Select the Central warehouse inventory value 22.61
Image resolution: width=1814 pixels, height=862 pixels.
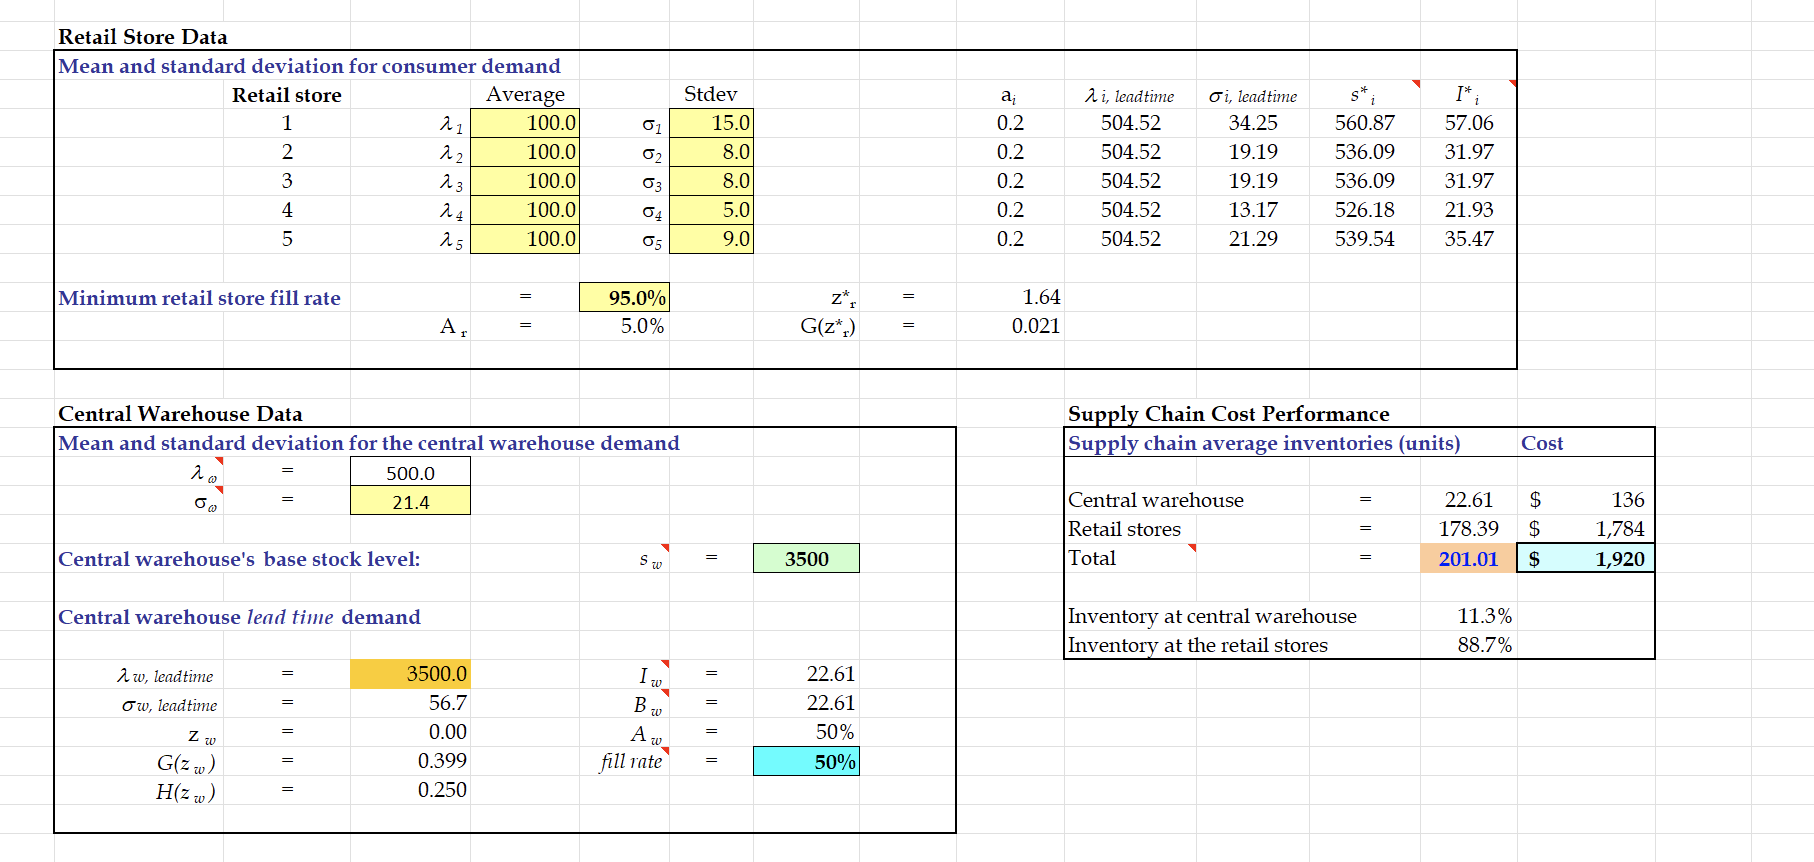pyautogui.click(x=1469, y=500)
